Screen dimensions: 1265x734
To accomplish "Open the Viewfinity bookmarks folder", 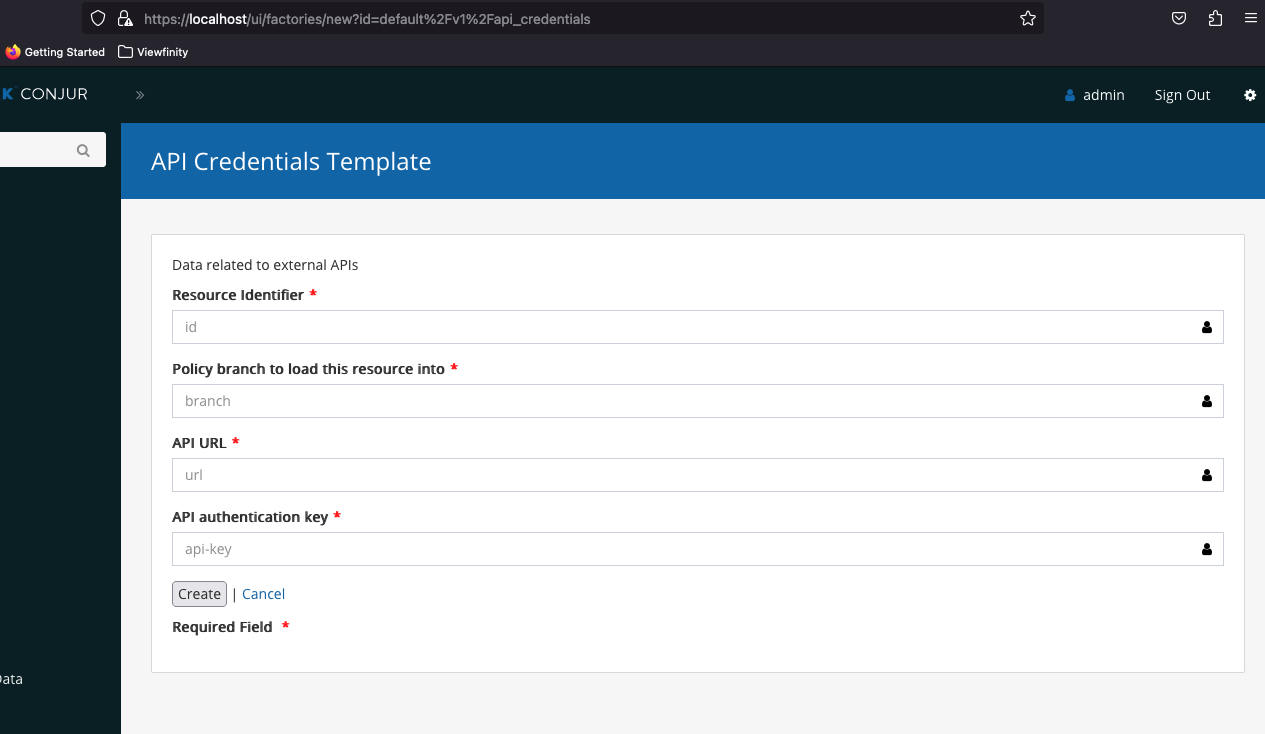I will tap(153, 52).
